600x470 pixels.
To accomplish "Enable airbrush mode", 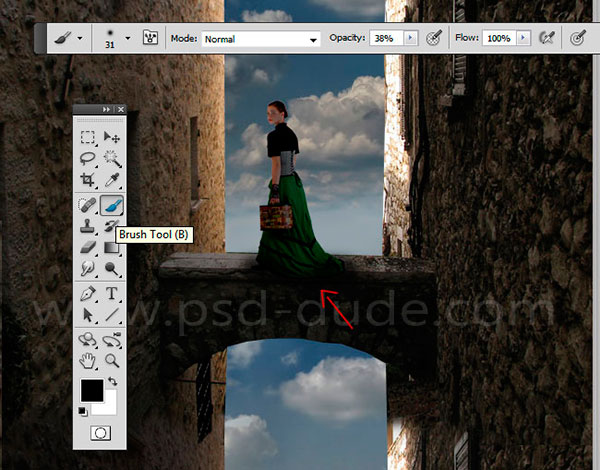I will [547, 38].
